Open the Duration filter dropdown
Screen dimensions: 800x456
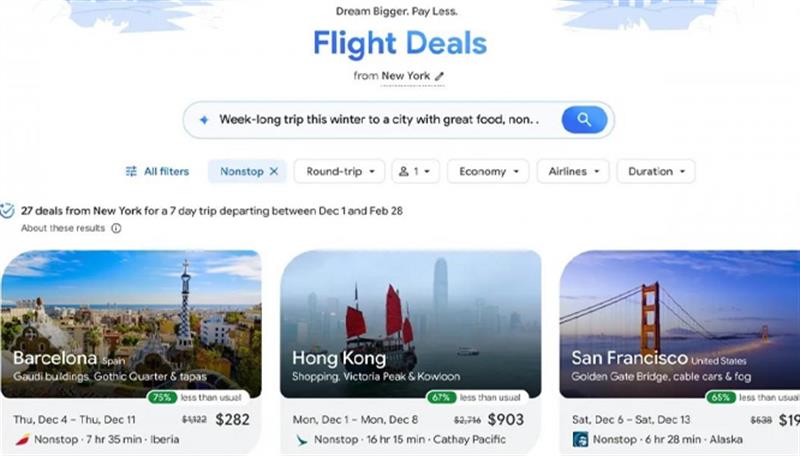[656, 171]
